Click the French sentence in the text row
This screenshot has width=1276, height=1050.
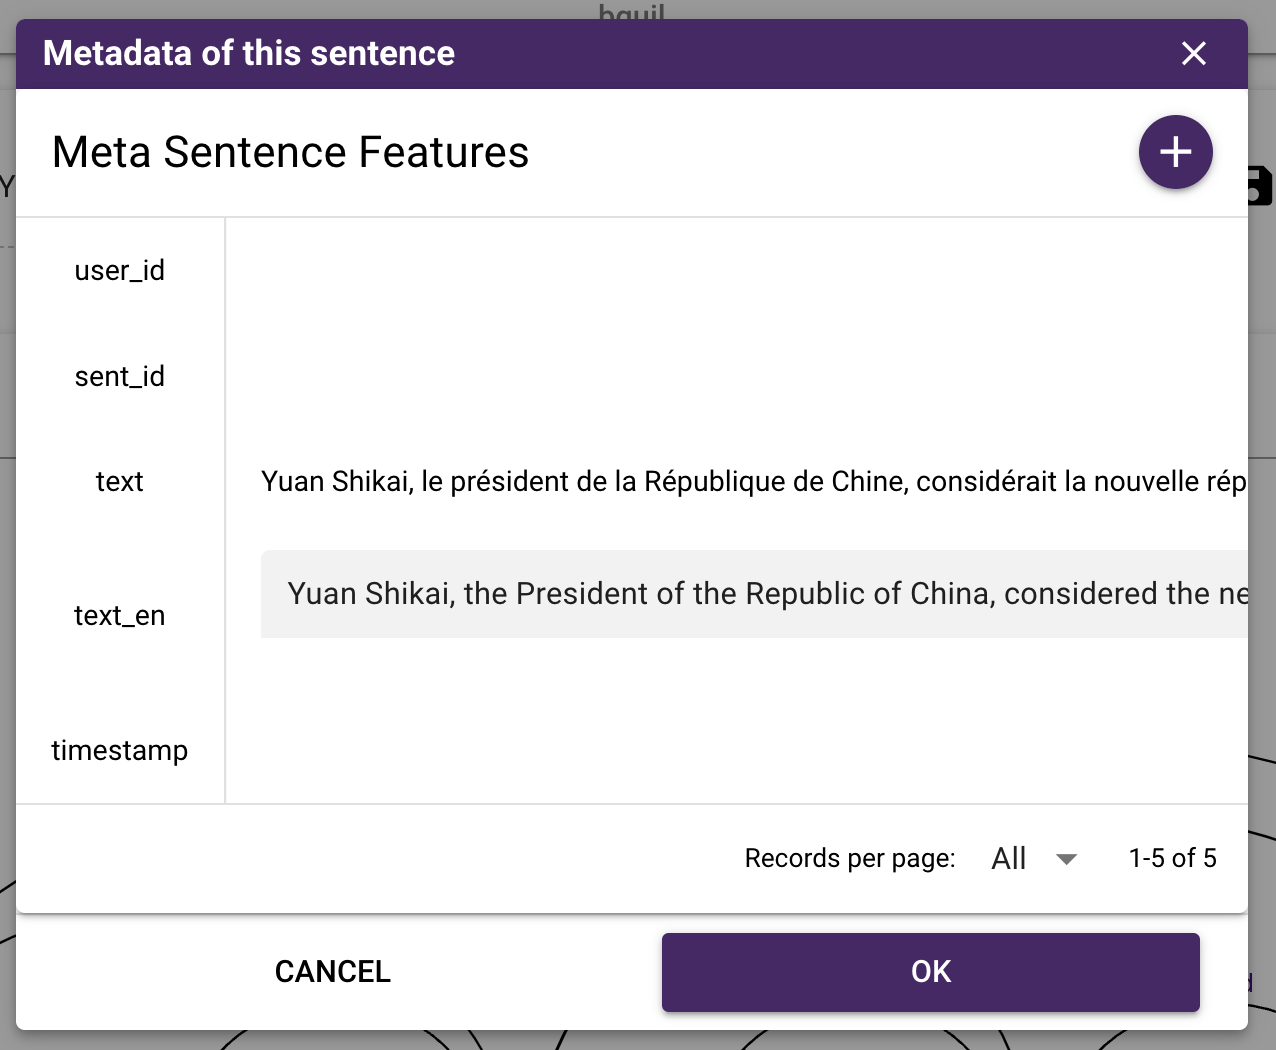(x=754, y=482)
